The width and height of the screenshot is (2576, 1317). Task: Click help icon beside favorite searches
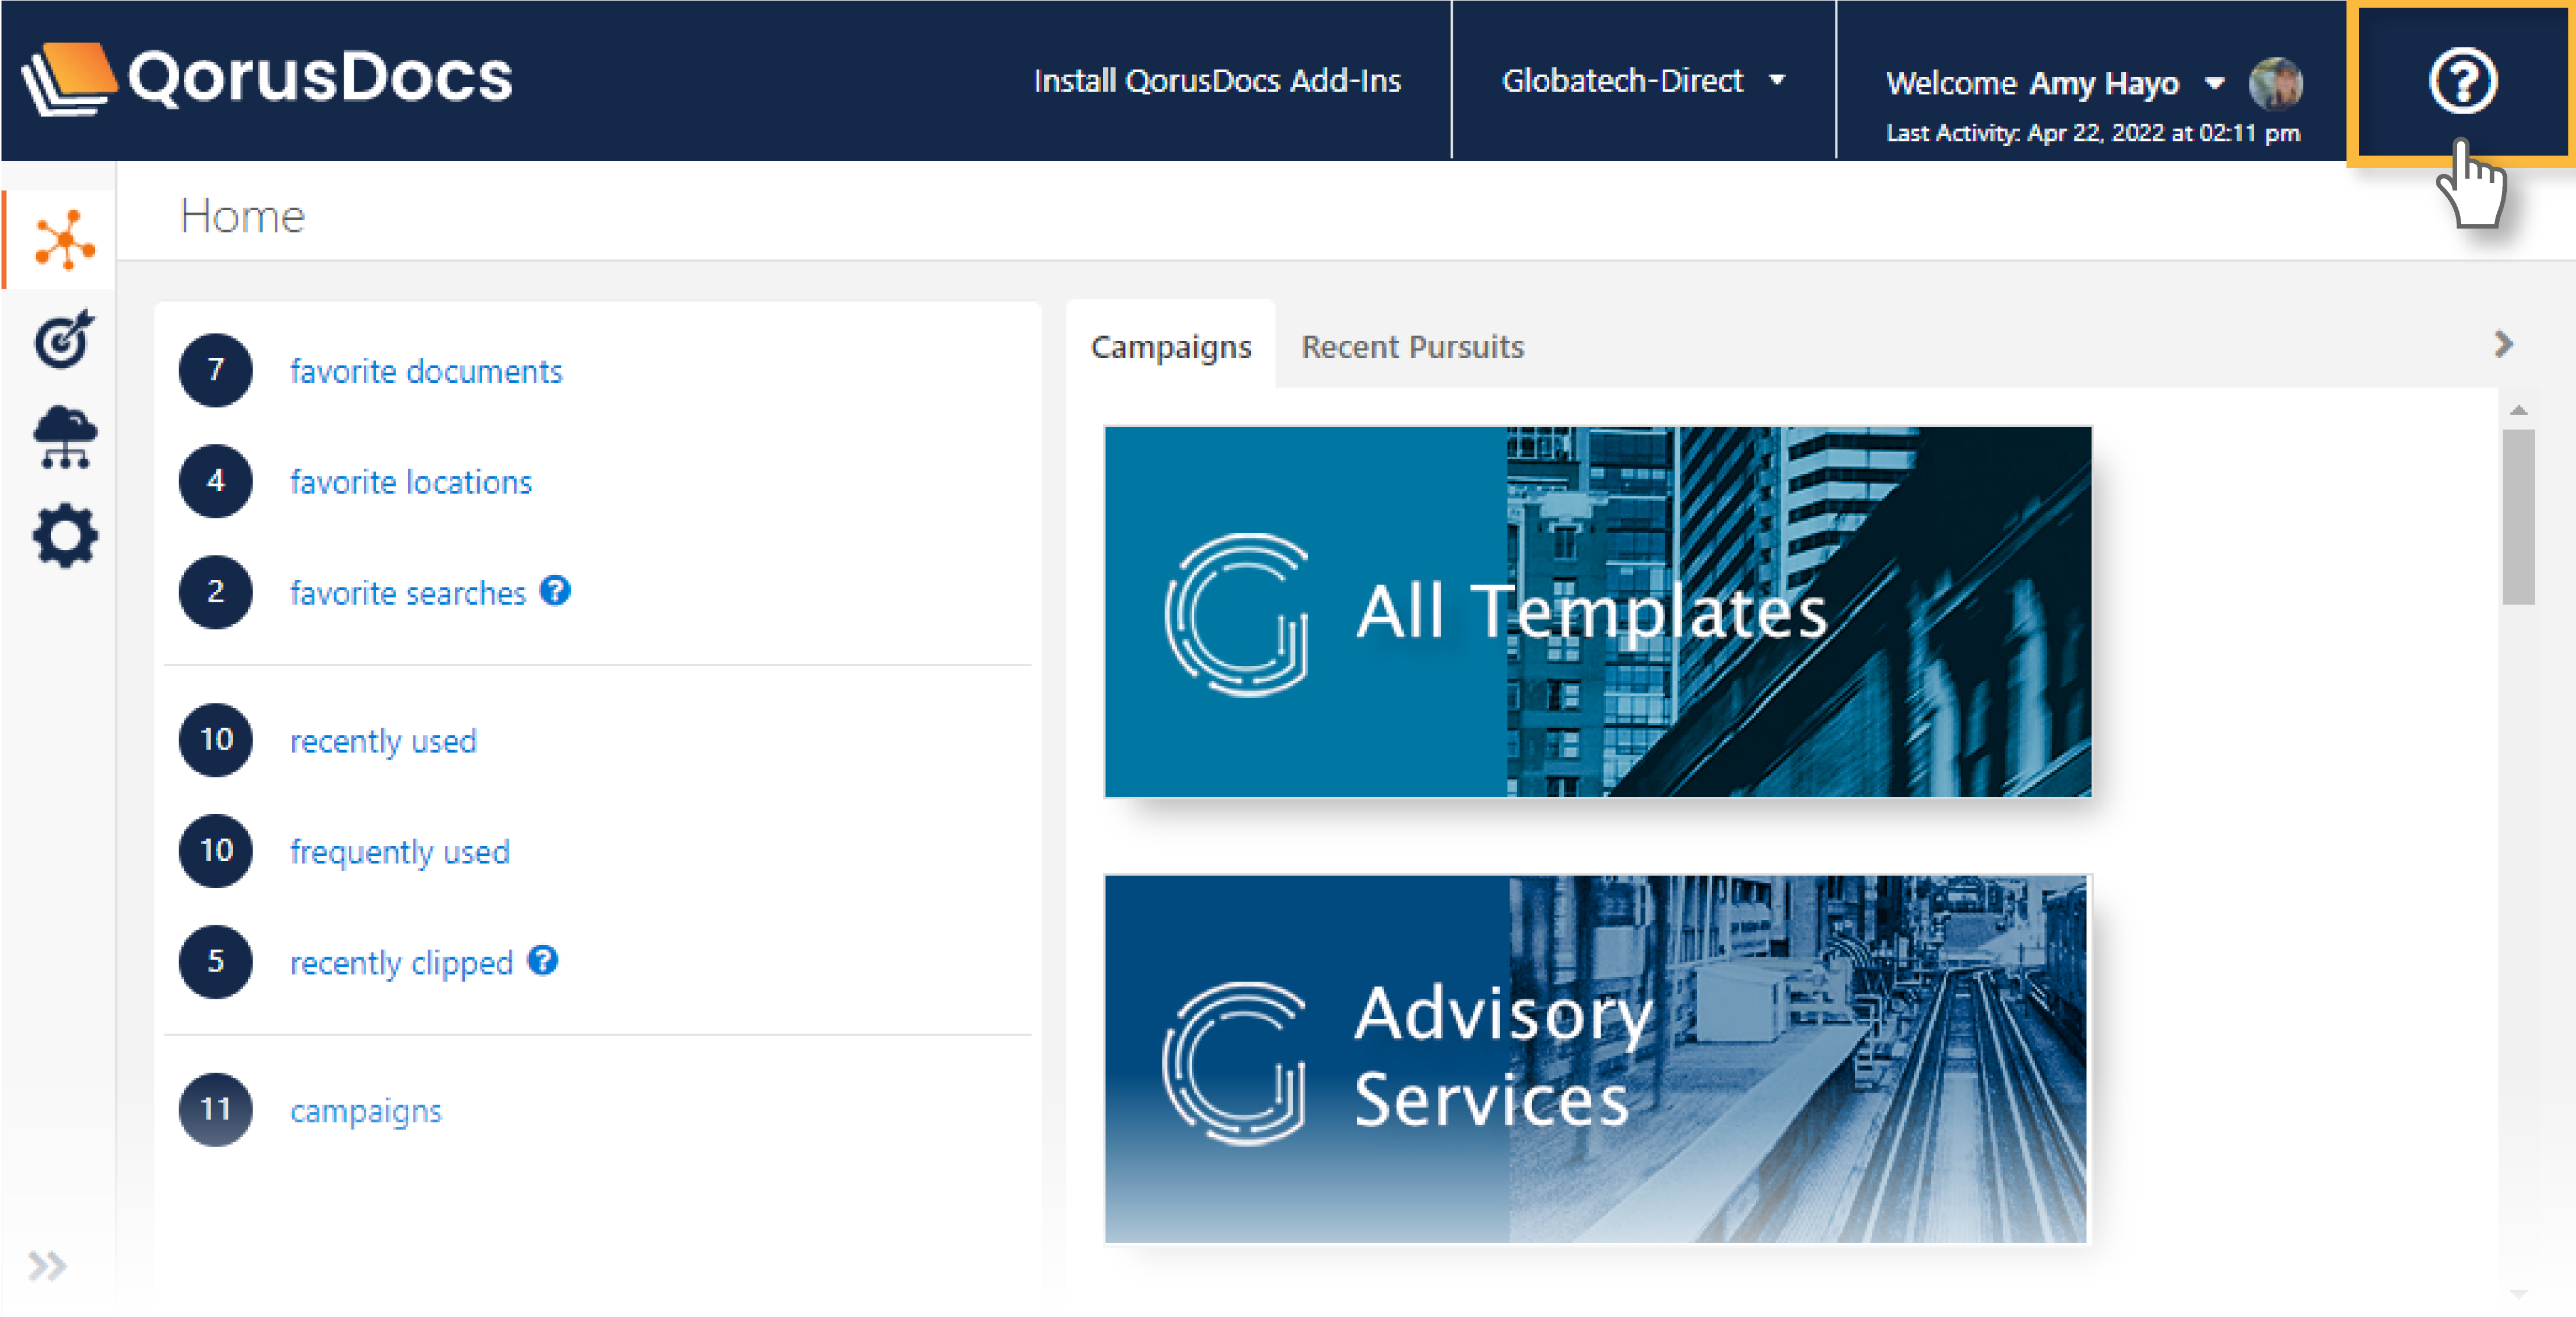(x=555, y=591)
